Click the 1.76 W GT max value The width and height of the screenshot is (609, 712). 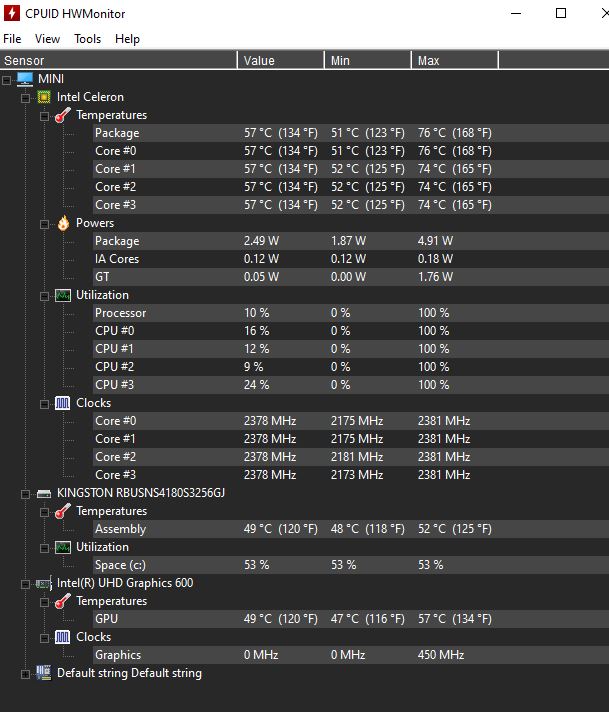[x=435, y=277]
